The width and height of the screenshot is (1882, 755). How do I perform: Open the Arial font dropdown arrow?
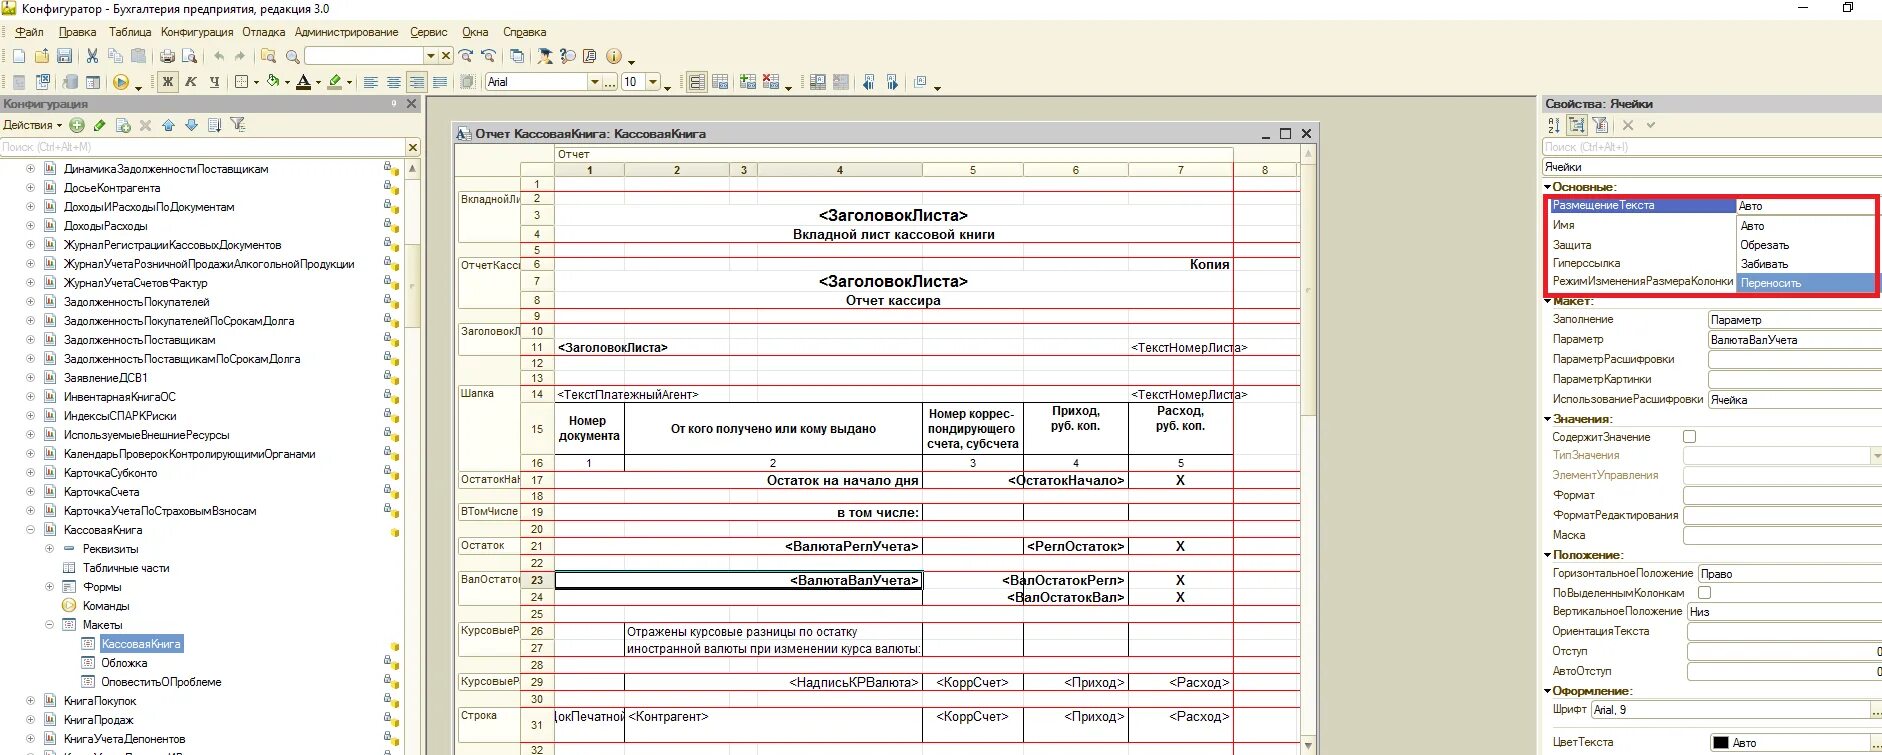[x=595, y=82]
